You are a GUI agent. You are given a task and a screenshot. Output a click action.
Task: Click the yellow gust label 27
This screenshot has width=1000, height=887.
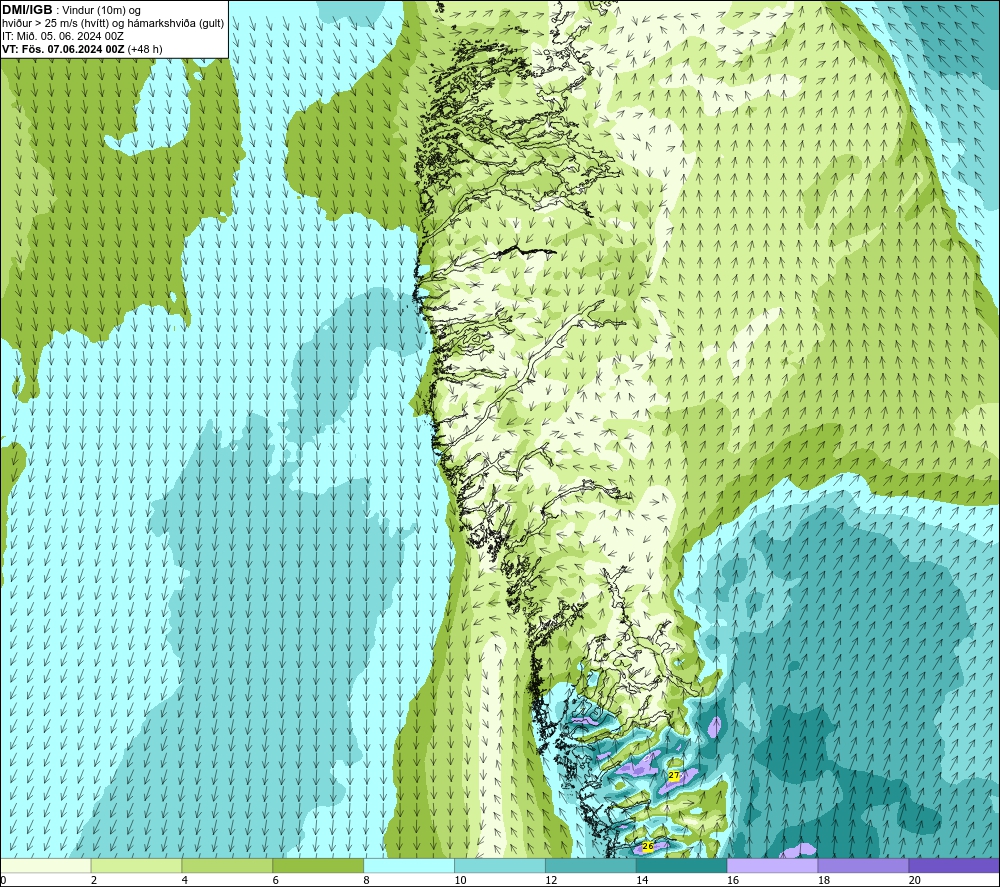point(674,775)
